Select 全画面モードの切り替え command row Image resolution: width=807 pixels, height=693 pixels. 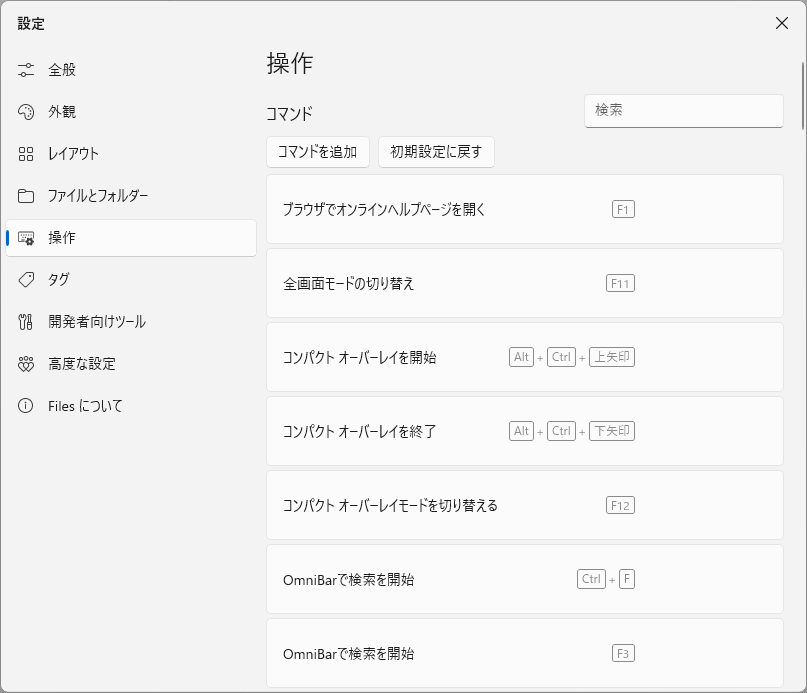click(x=524, y=283)
